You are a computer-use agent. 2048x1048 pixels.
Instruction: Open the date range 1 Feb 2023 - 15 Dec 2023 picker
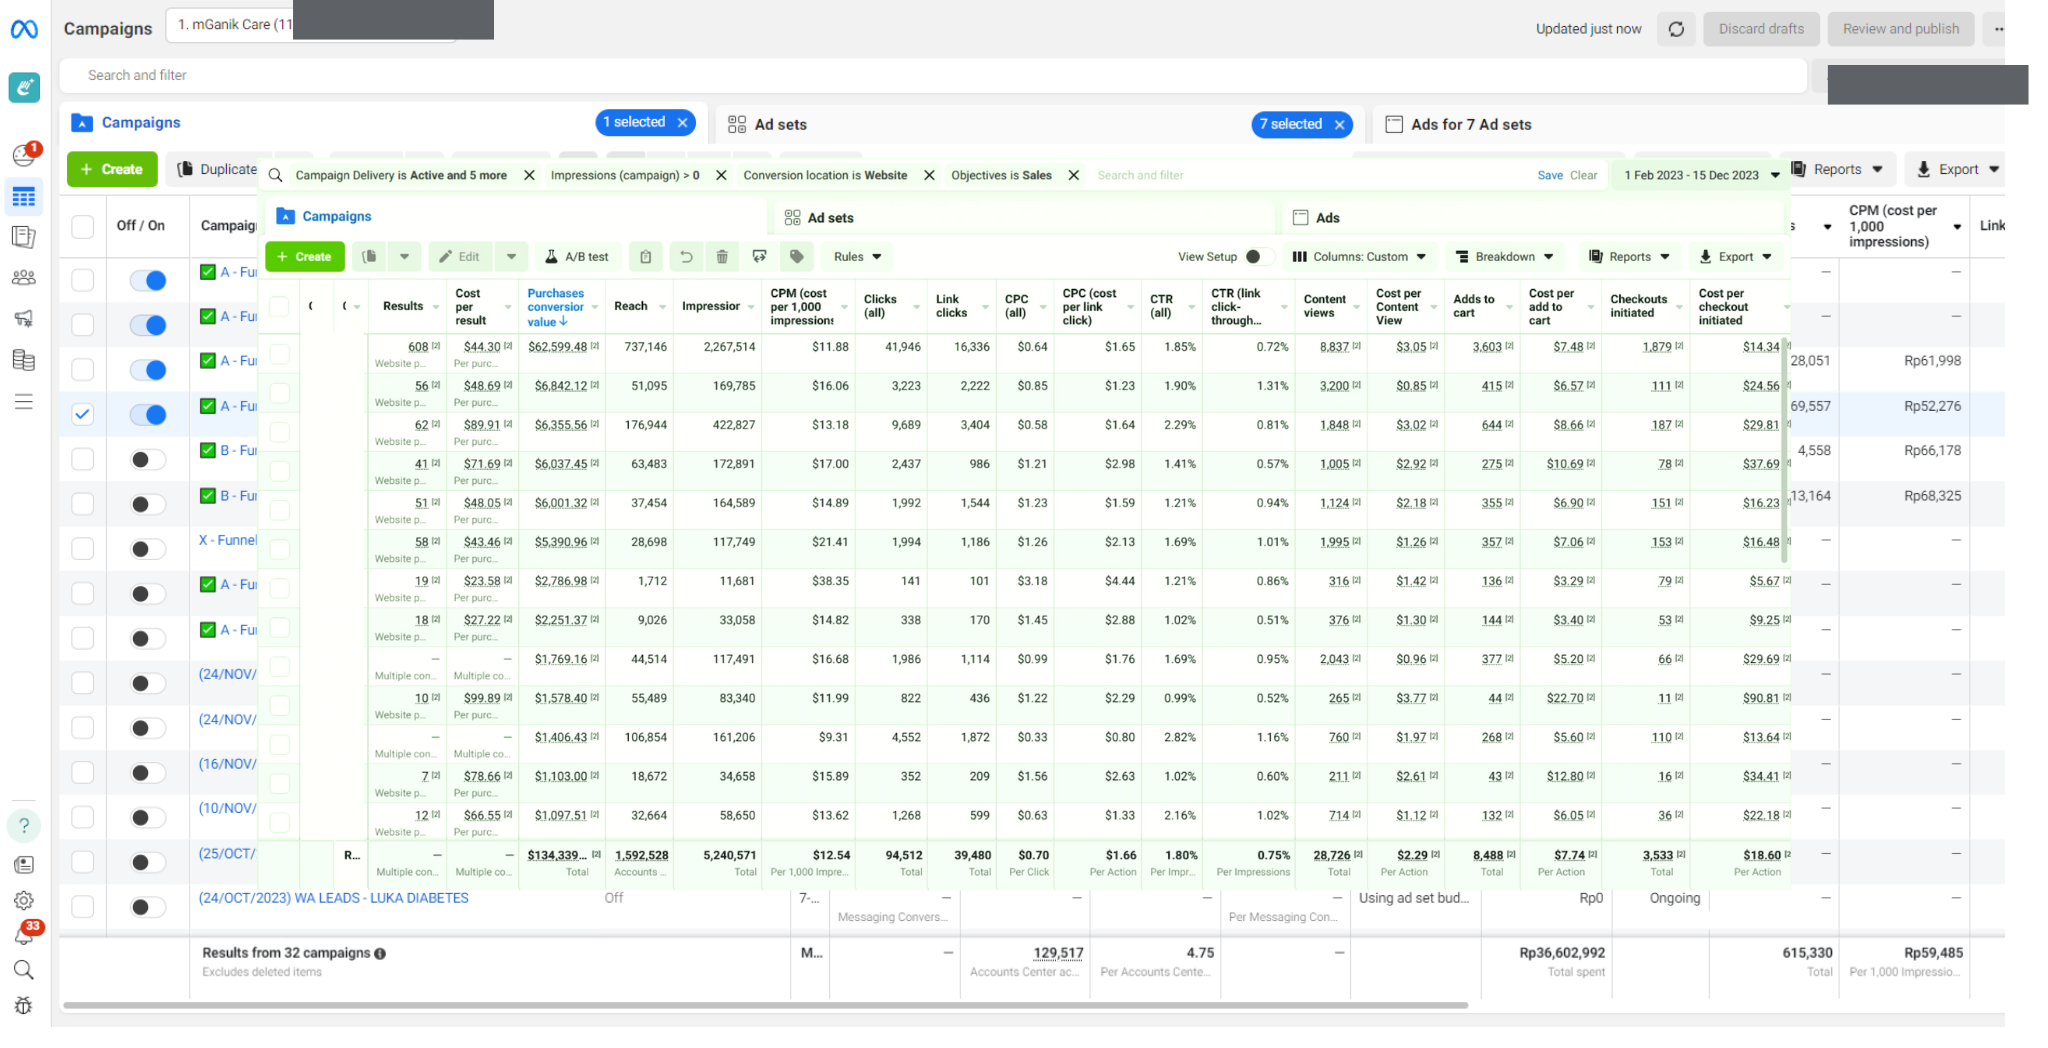(x=1700, y=175)
